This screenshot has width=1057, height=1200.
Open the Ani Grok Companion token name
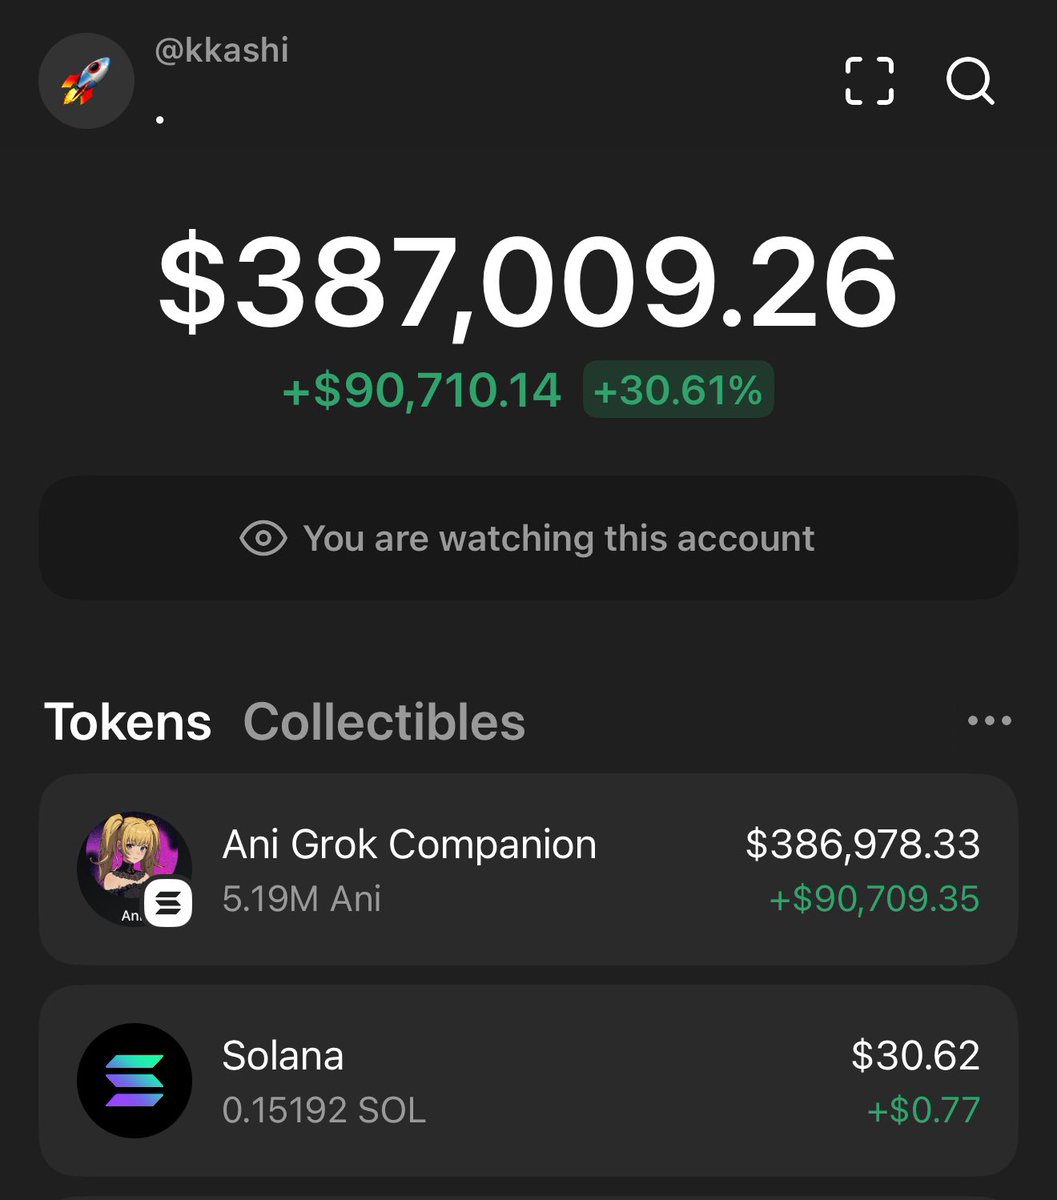[x=409, y=845]
